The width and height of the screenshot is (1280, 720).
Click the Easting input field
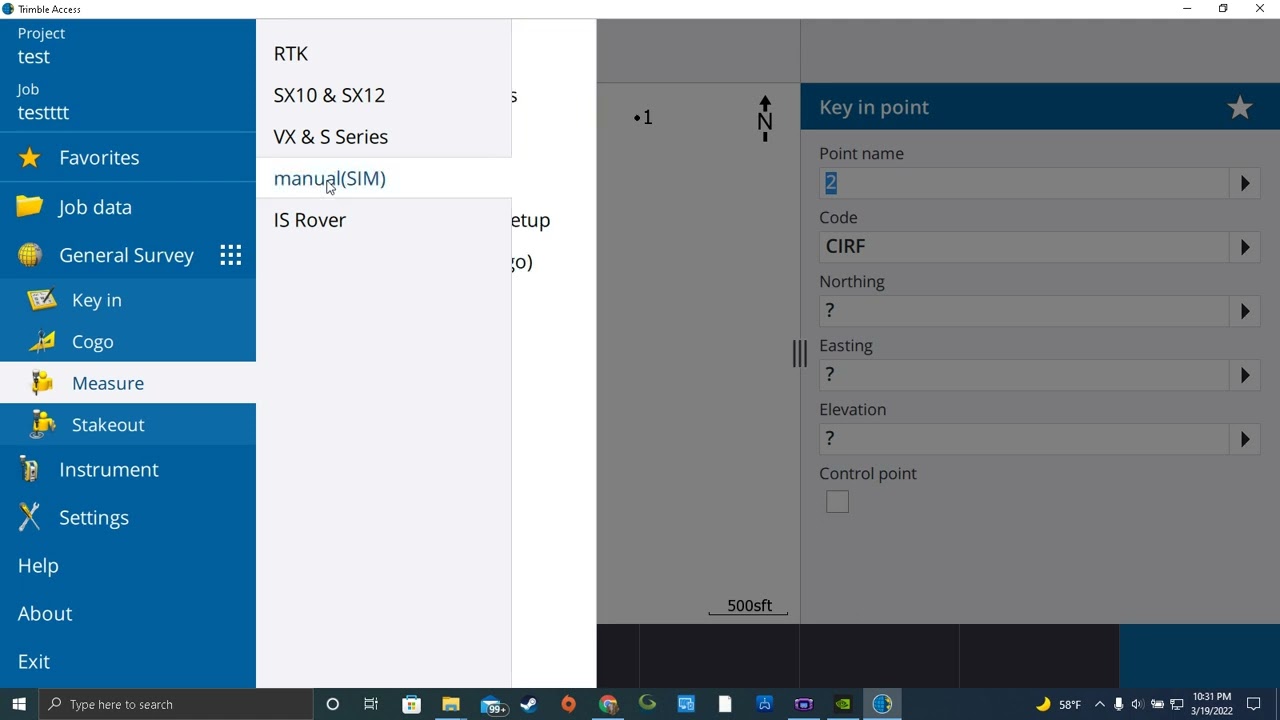click(1024, 375)
